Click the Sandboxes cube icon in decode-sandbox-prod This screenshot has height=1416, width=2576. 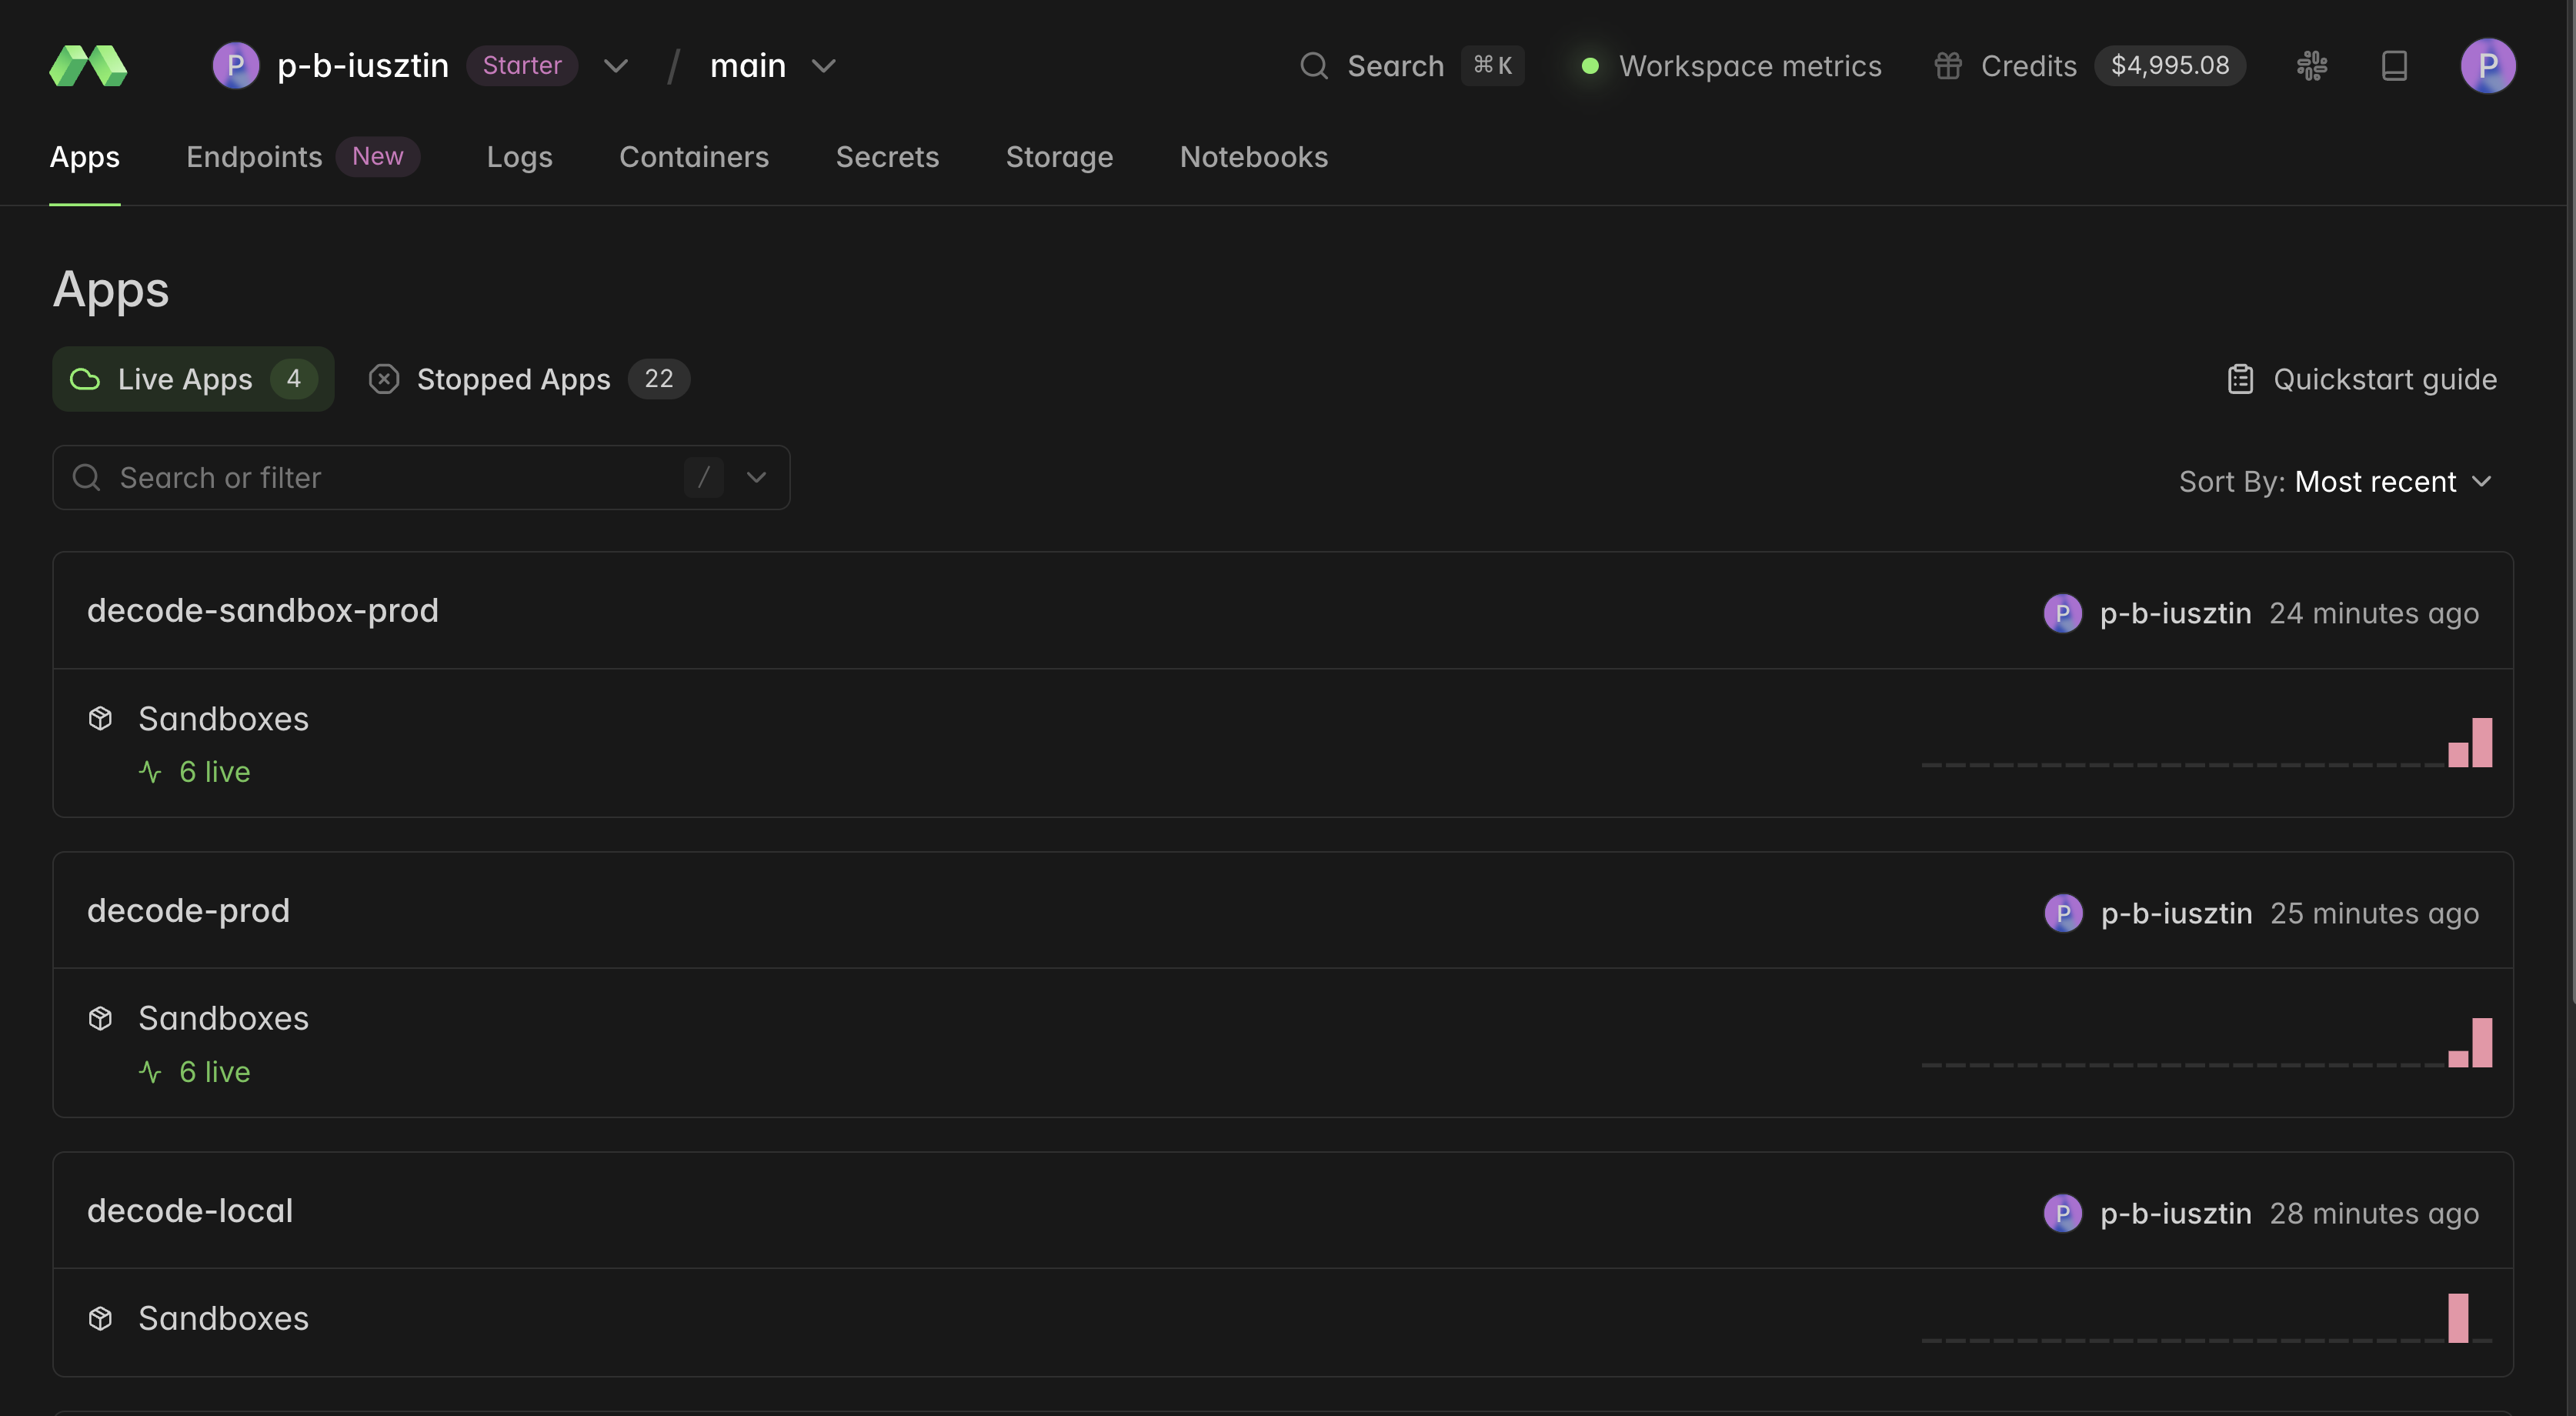pyautogui.click(x=100, y=718)
